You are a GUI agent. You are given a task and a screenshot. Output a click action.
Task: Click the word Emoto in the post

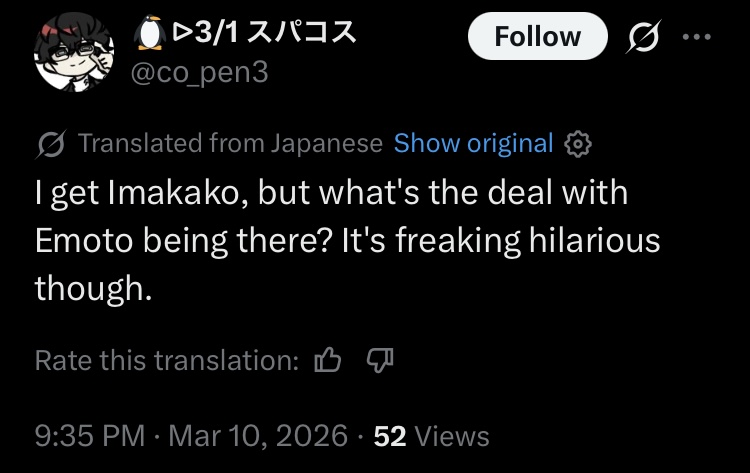pyautogui.click(x=84, y=240)
